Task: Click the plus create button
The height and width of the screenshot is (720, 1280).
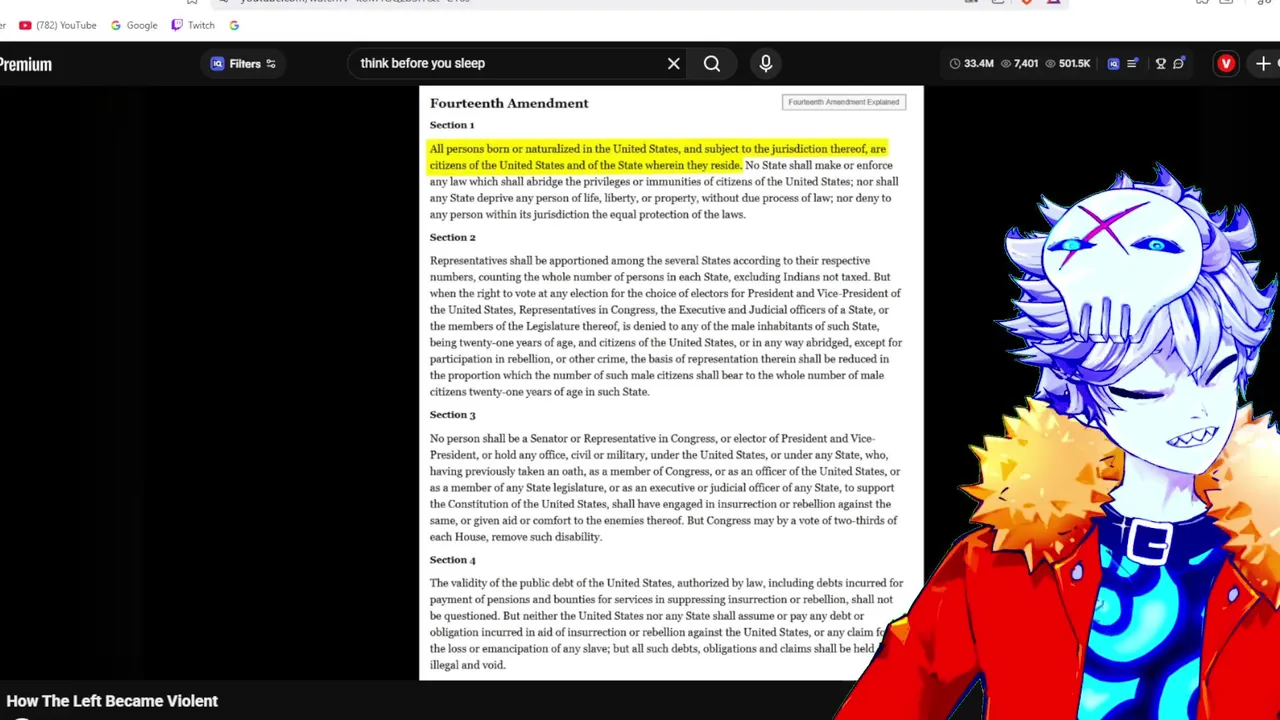Action: (x=1263, y=64)
